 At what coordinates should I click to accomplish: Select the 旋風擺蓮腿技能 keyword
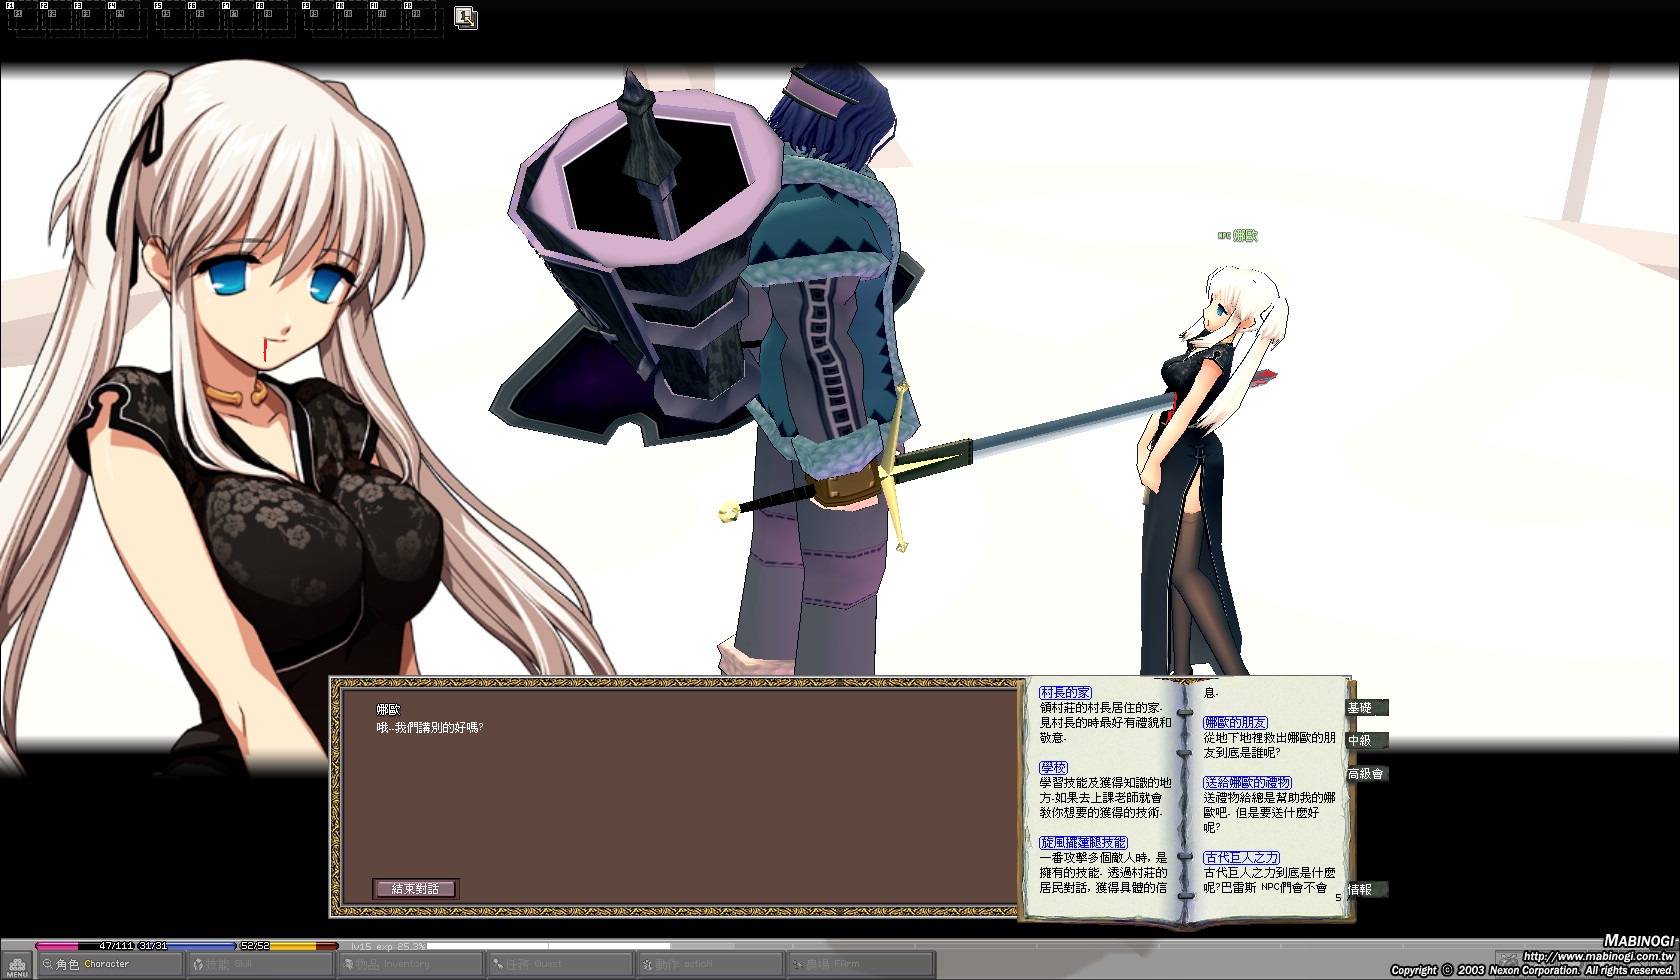(x=1083, y=843)
